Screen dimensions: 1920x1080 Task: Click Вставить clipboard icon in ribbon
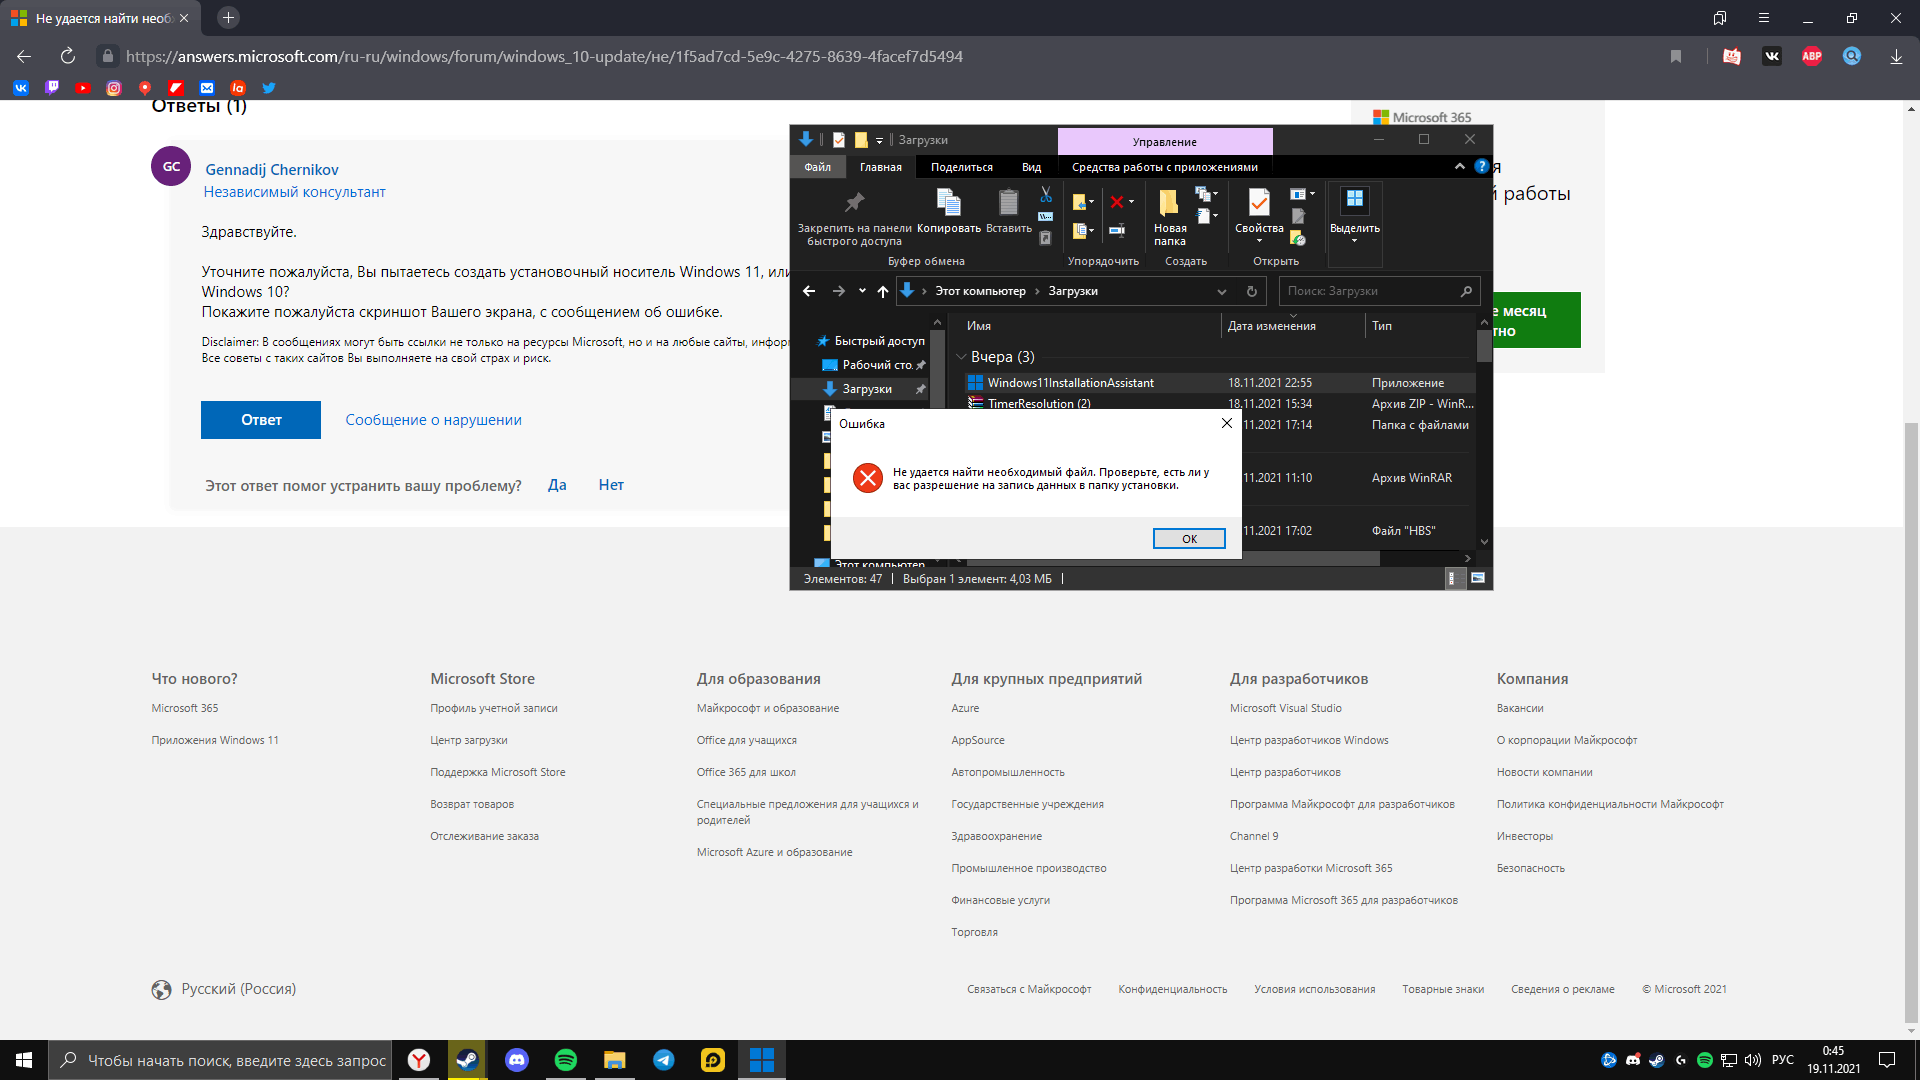(x=1008, y=203)
